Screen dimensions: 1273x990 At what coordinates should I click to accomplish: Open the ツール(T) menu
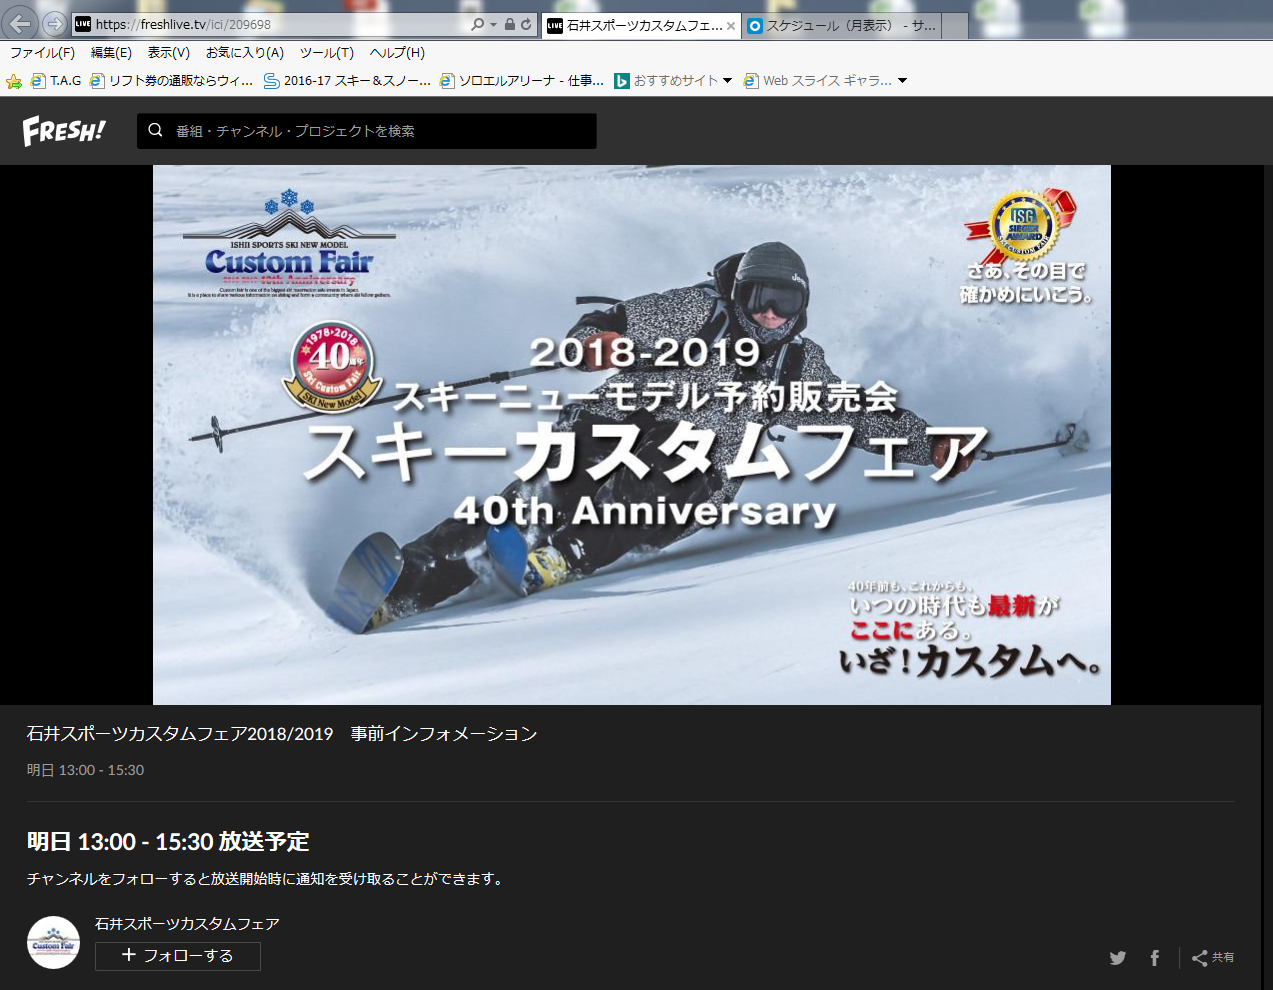tap(327, 53)
